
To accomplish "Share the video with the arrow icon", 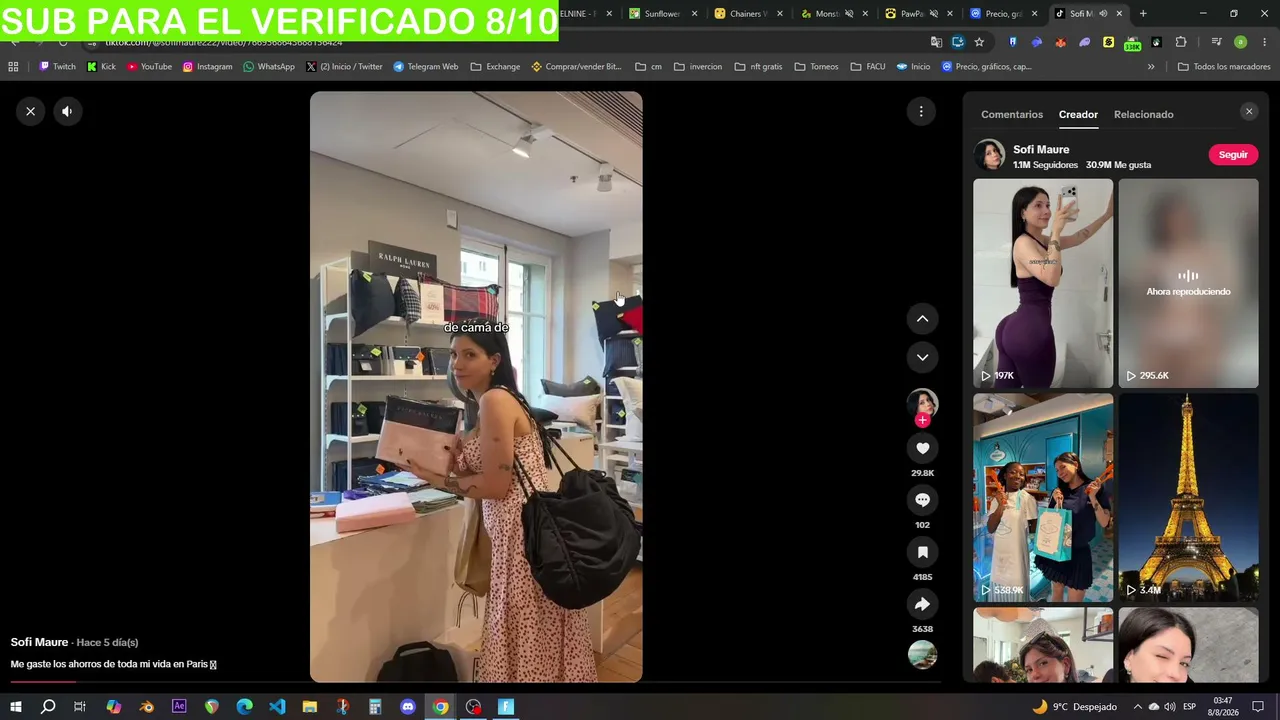I will click(x=922, y=604).
